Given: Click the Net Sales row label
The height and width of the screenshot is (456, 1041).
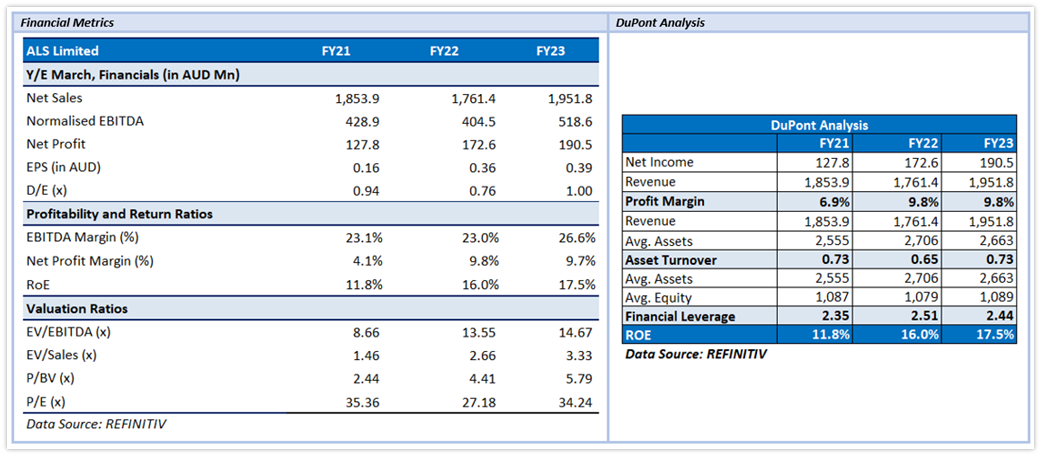Looking at the screenshot, I should pyautogui.click(x=55, y=98).
